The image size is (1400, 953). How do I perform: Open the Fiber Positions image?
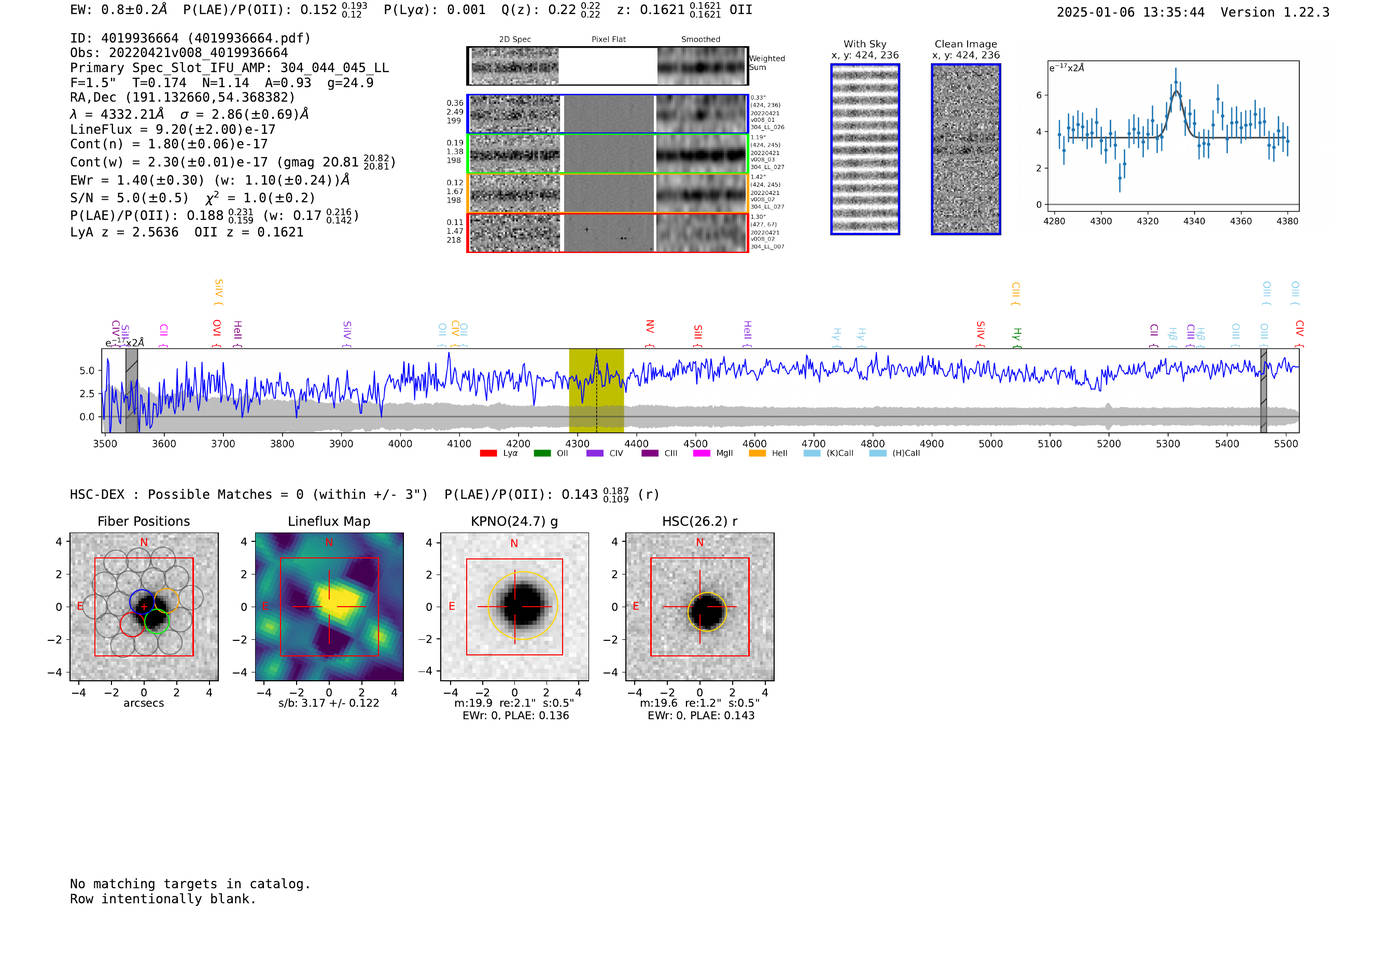[x=144, y=607]
